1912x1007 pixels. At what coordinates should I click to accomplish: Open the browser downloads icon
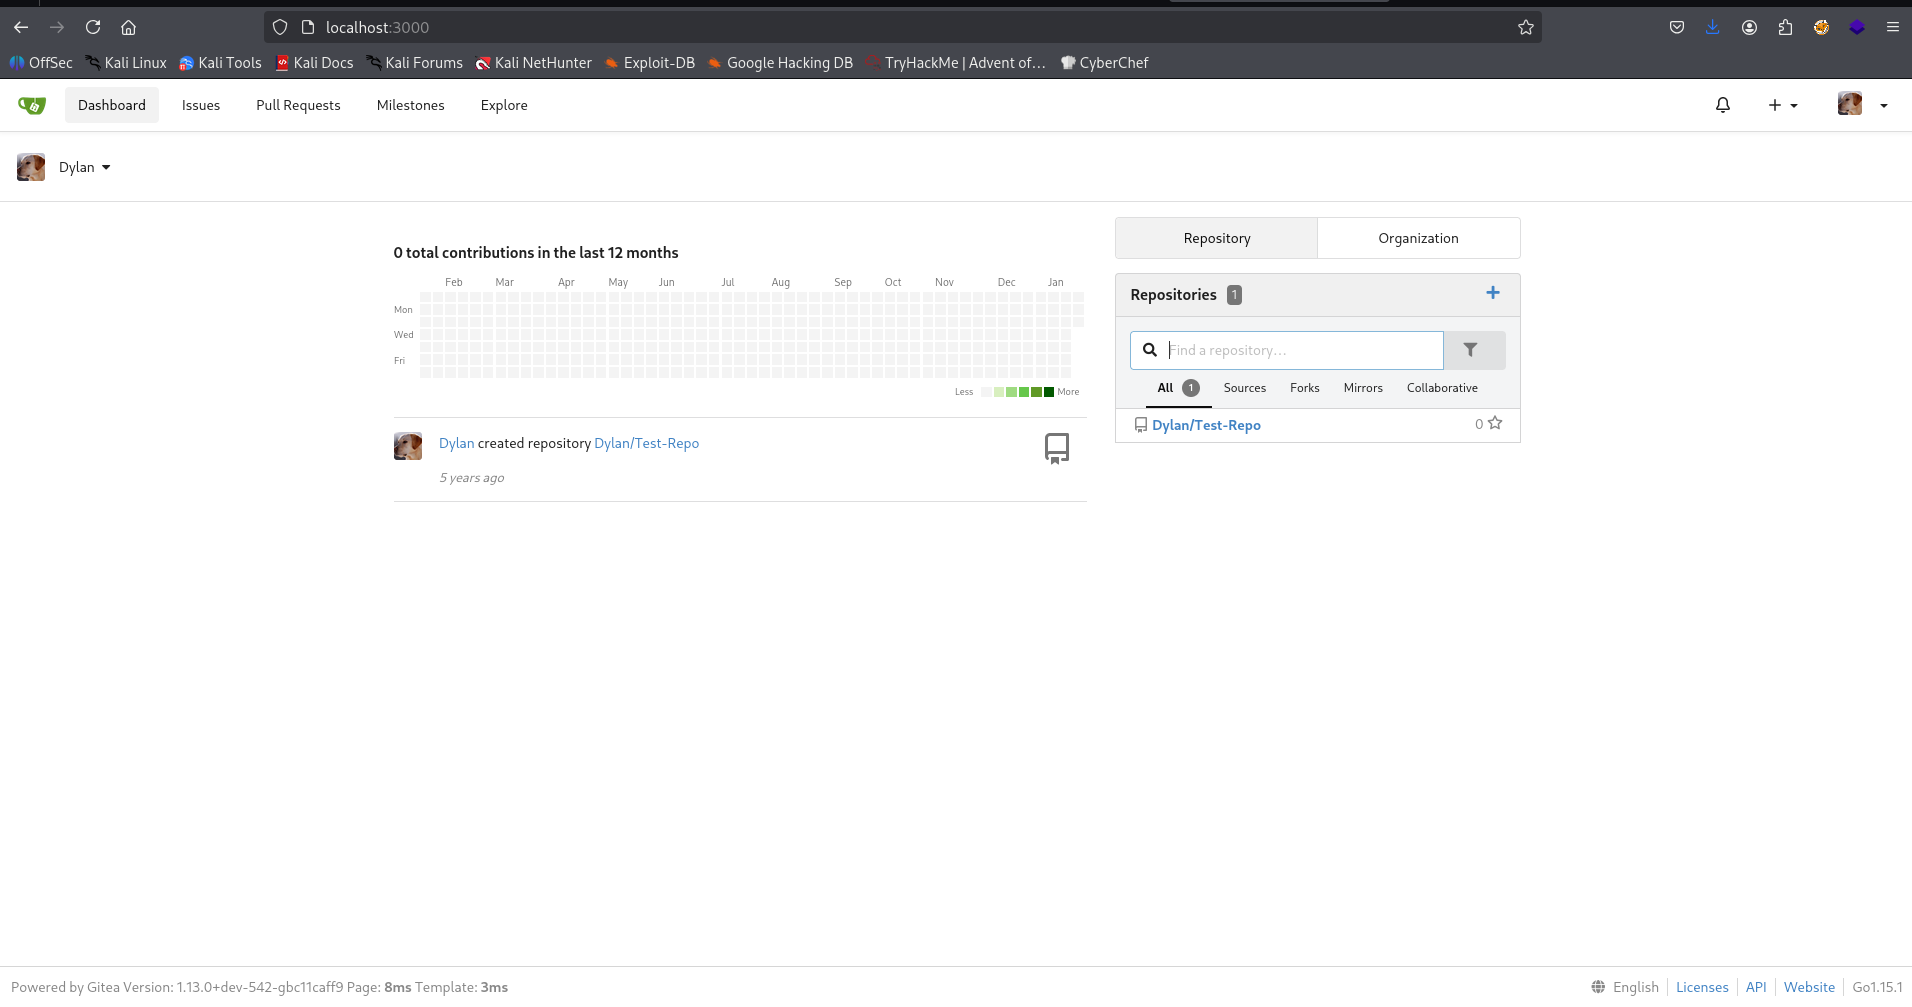(1713, 27)
